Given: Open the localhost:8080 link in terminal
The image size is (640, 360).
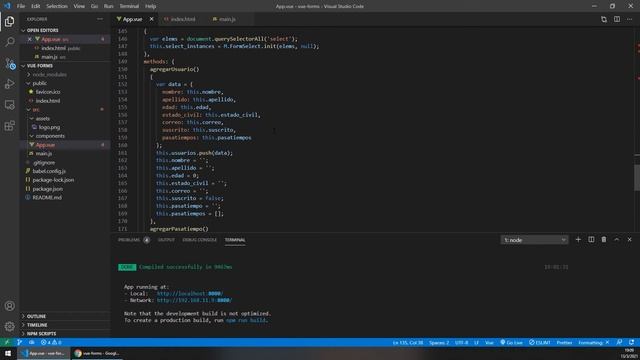Looking at the screenshot, I should [190, 293].
